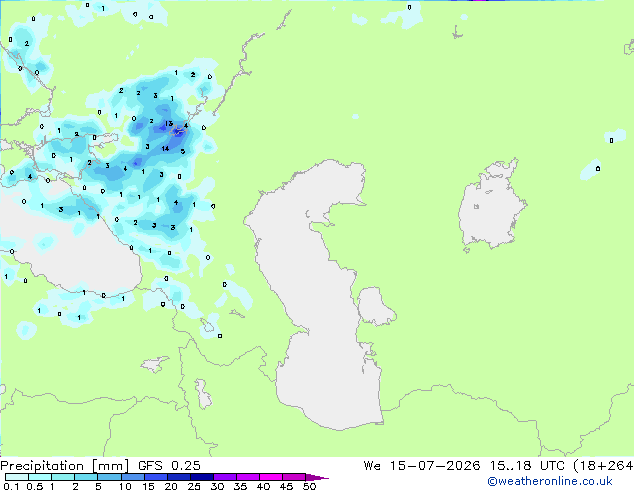Click the 'We 15-07-2026' date text

(x=422, y=466)
